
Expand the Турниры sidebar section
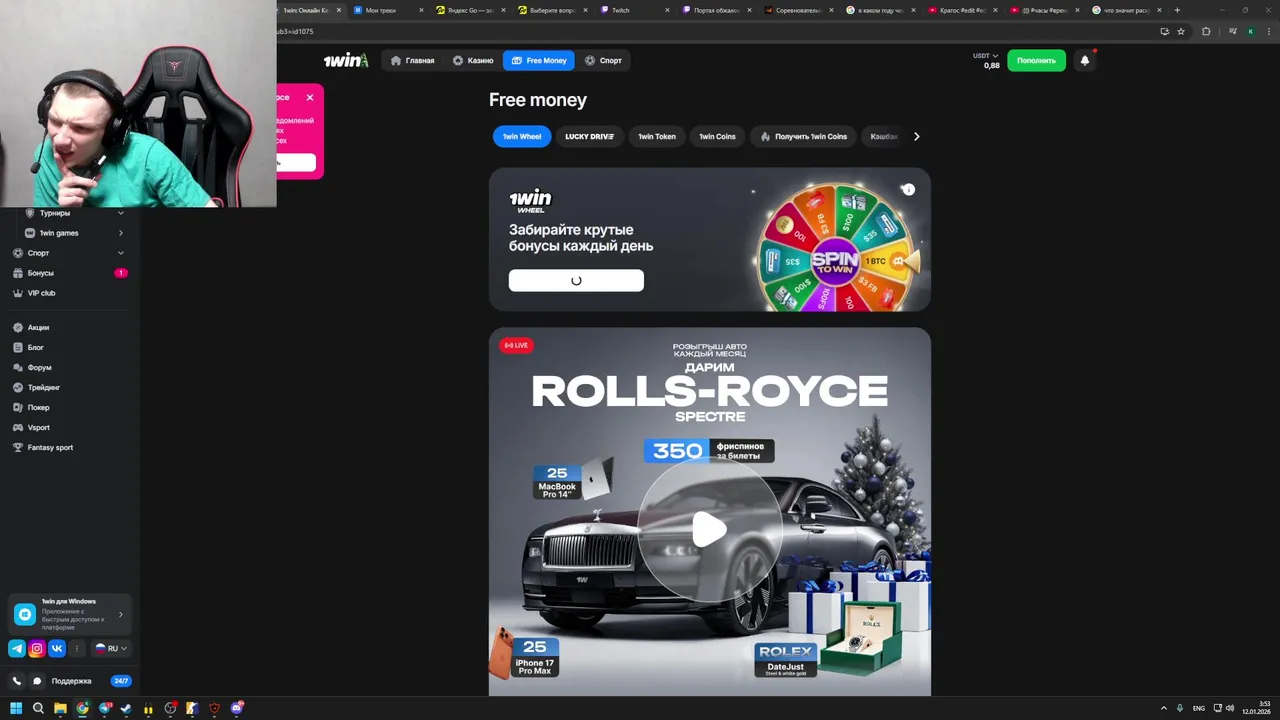coord(121,213)
